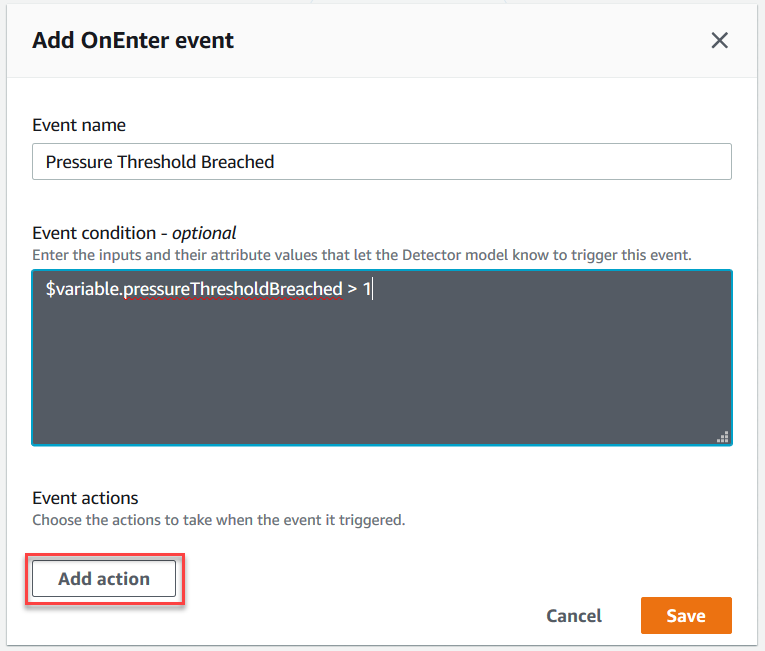The height and width of the screenshot is (651, 765).
Task: Close the Add OnEnter event dialog
Action: (719, 40)
